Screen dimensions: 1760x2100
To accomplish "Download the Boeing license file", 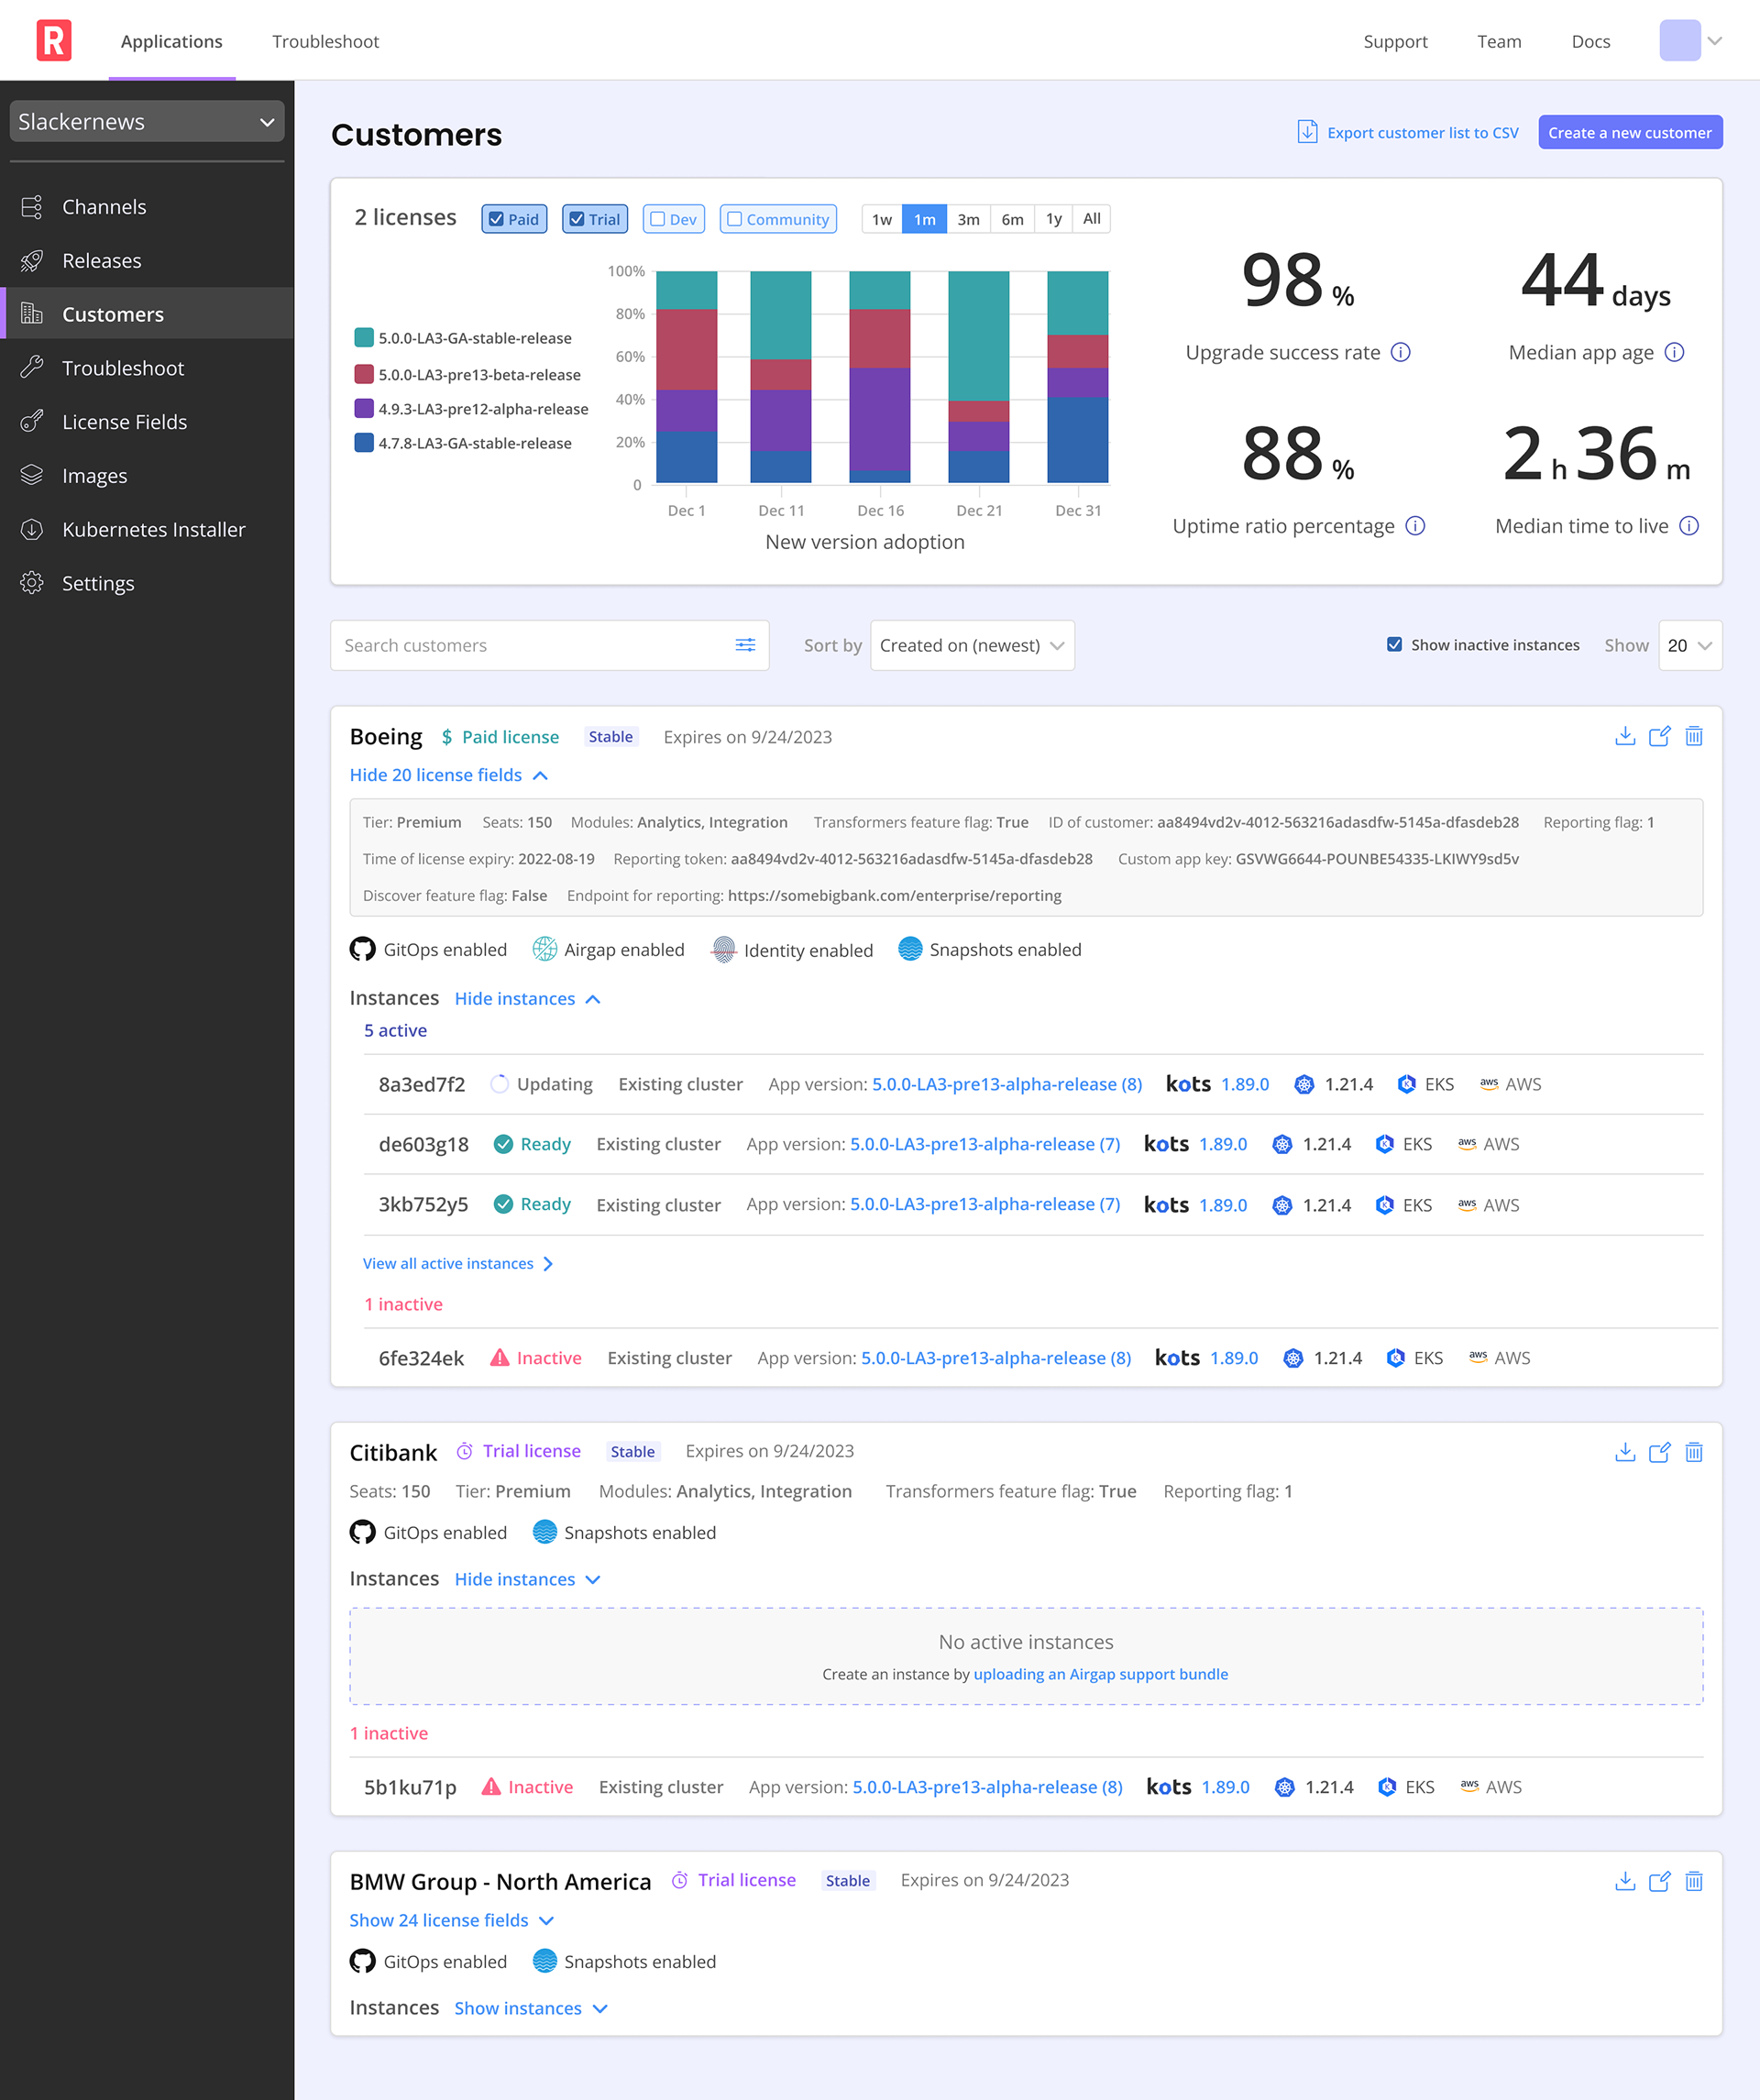I will click(1625, 736).
